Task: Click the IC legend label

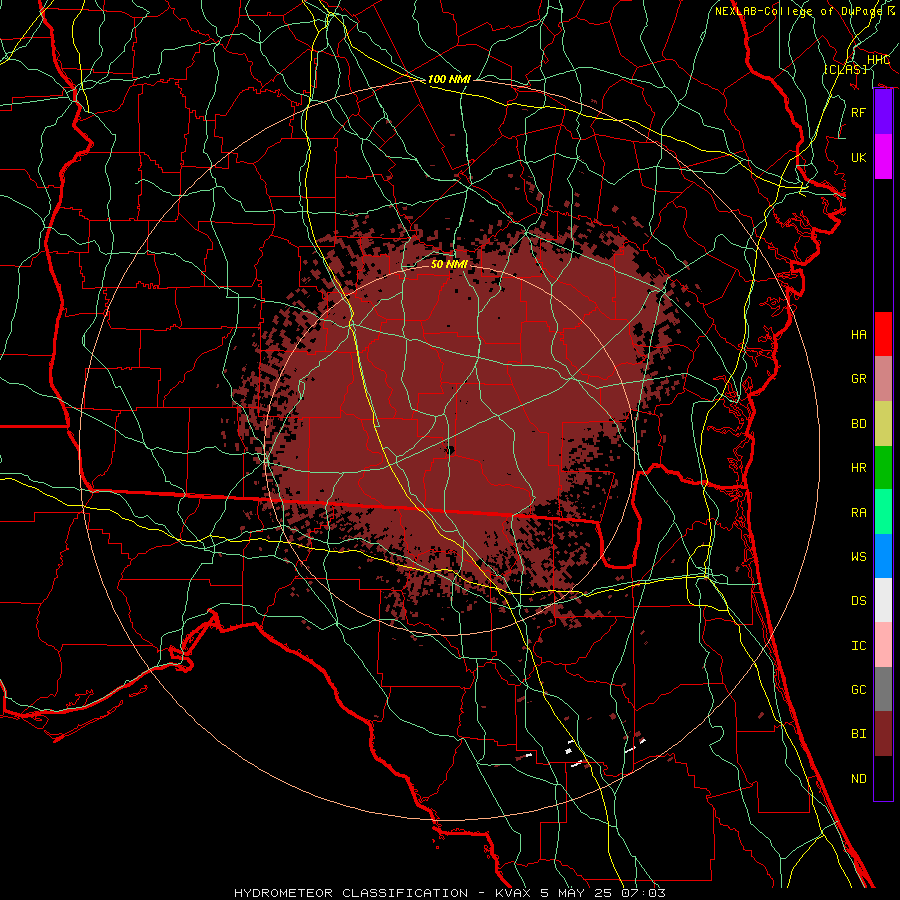Action: click(x=859, y=646)
